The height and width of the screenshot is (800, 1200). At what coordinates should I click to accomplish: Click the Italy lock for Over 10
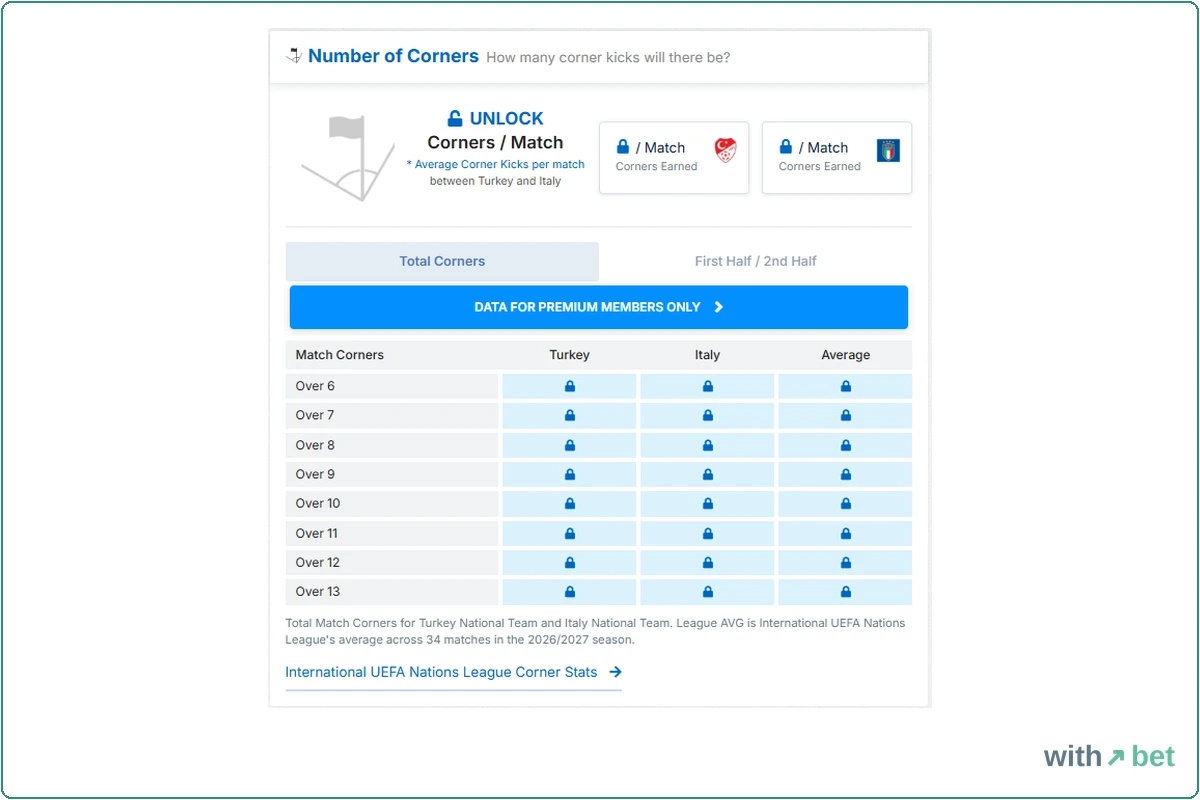708,503
